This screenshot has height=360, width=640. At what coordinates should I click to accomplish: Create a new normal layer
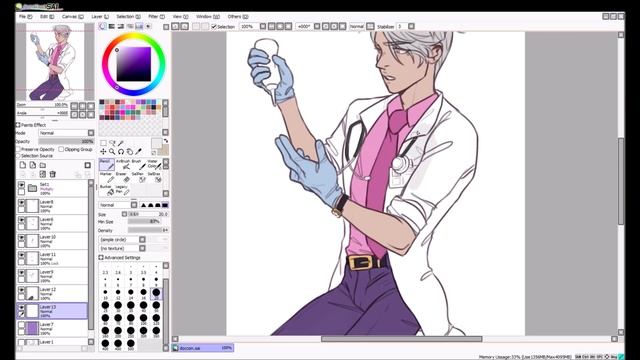point(23,165)
